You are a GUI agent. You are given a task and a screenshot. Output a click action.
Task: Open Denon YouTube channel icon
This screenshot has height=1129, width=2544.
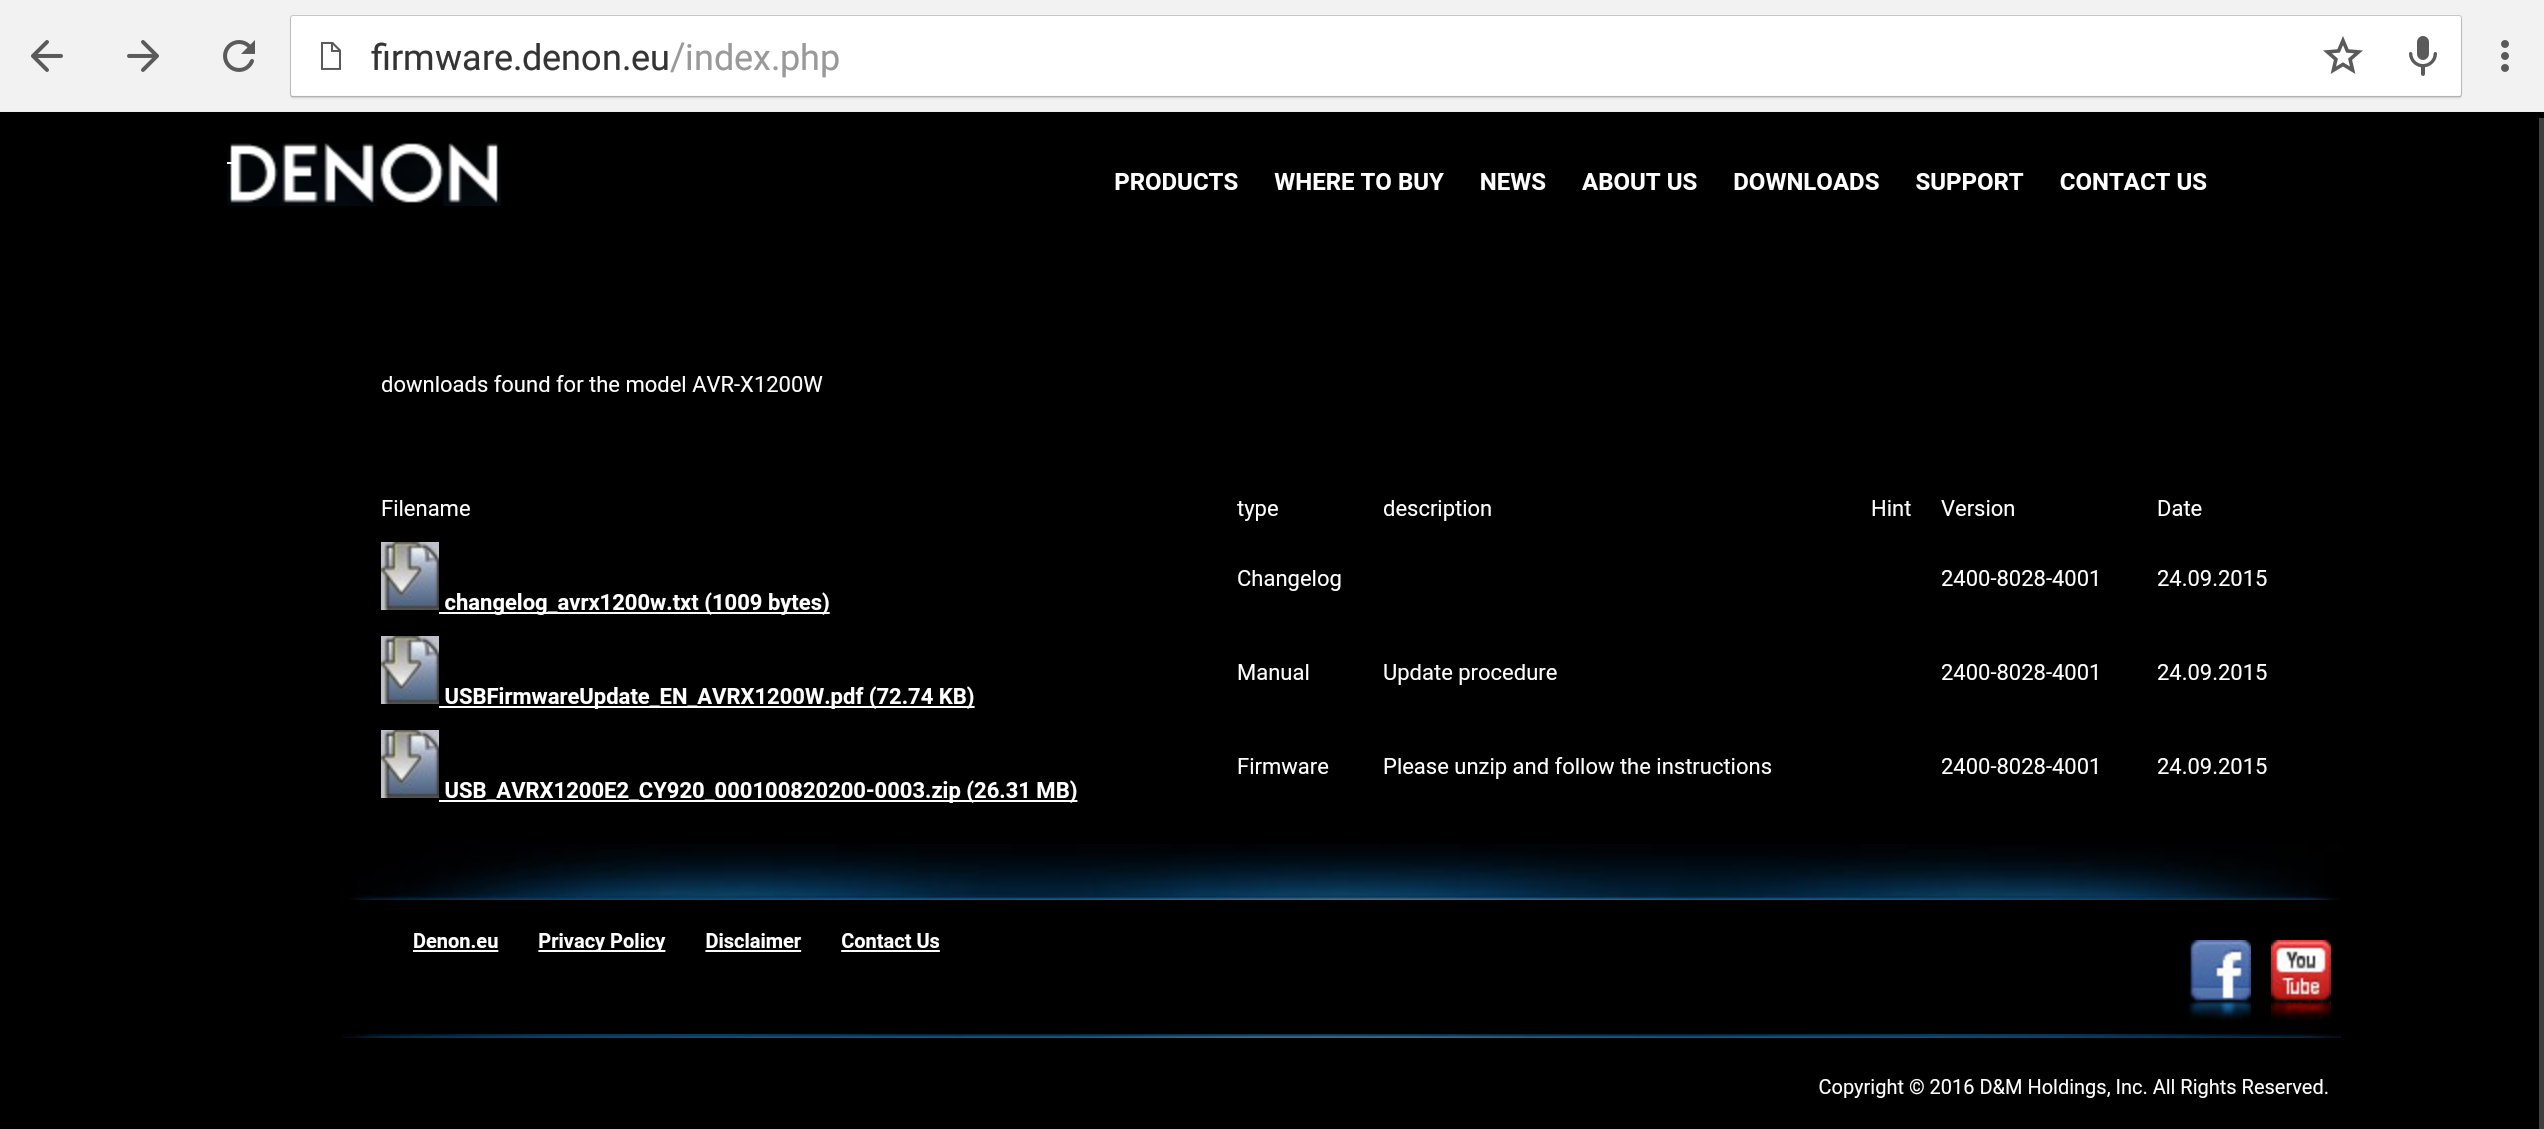pyautogui.click(x=2300, y=970)
